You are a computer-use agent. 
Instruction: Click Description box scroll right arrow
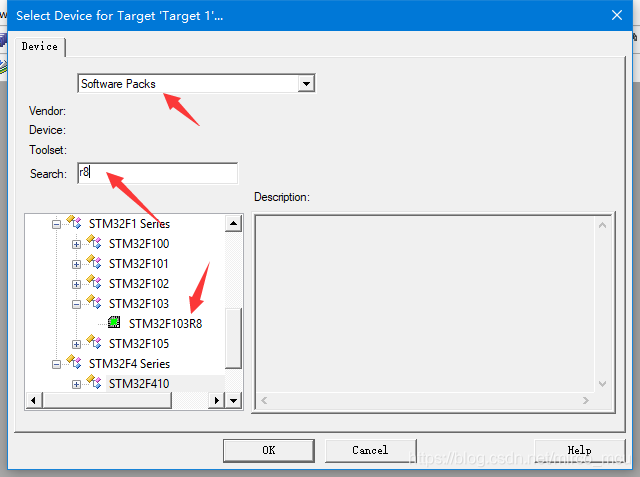pyautogui.click(x=586, y=400)
